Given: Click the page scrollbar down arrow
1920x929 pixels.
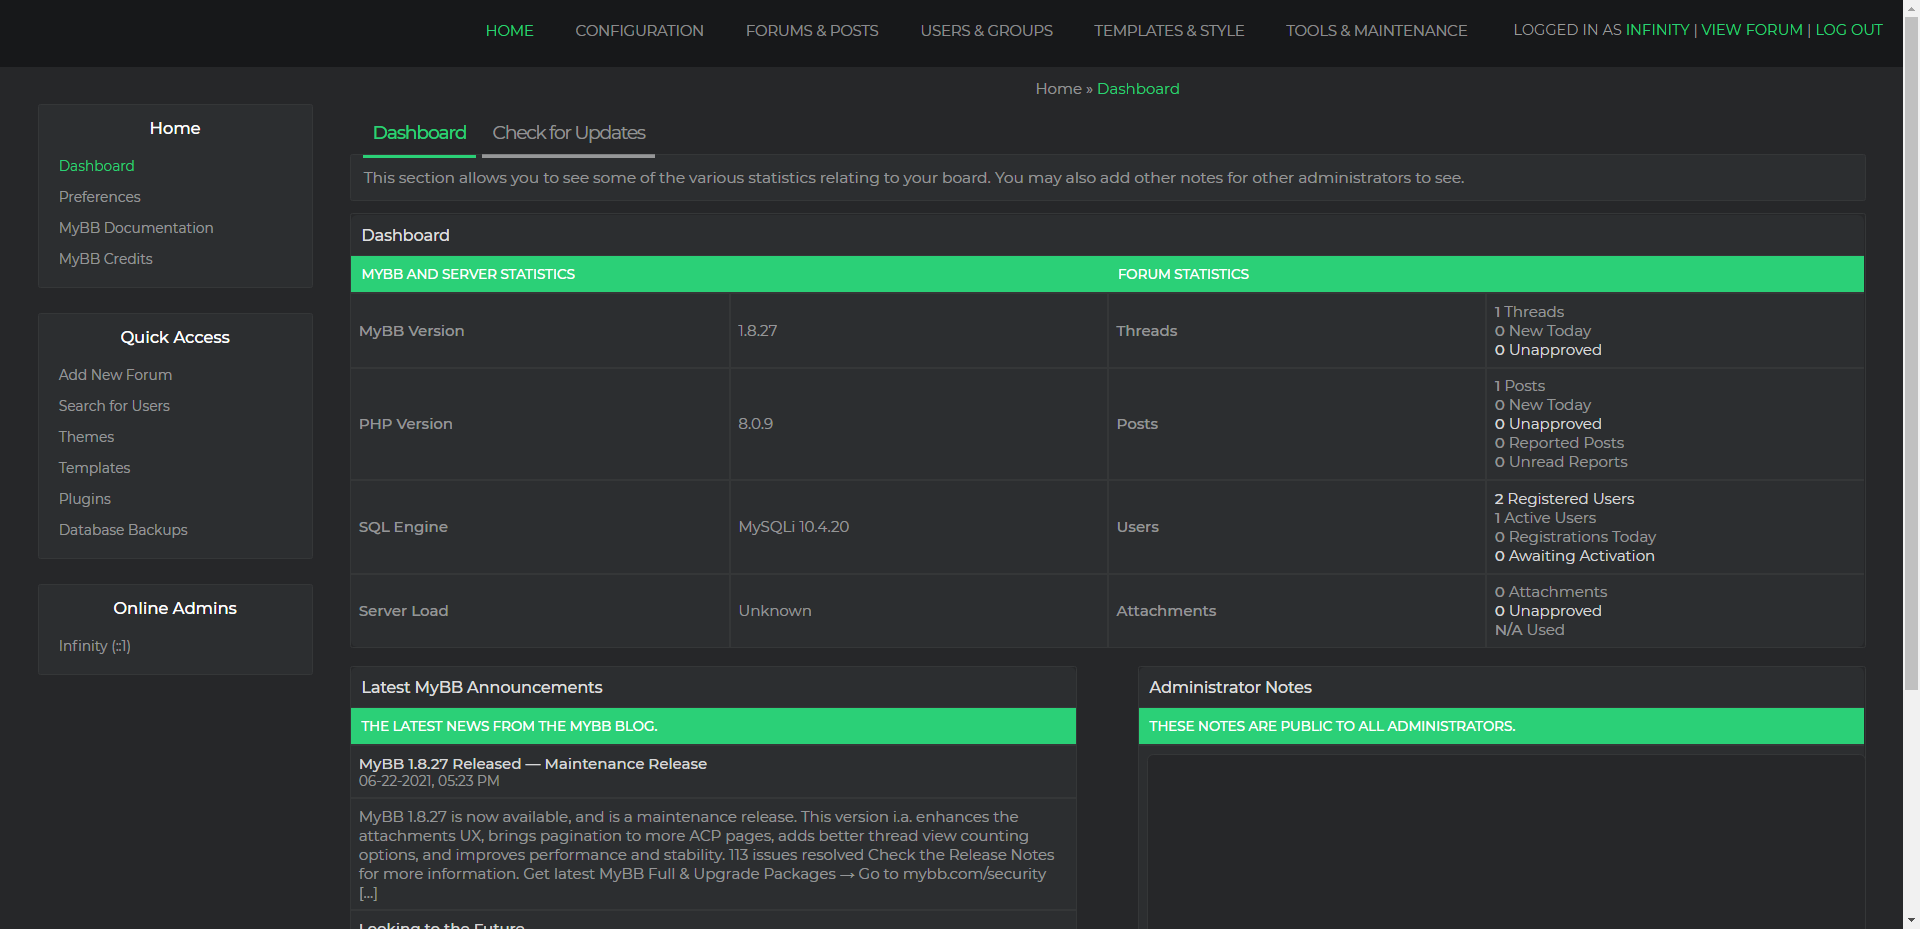Looking at the screenshot, I should point(1911,920).
